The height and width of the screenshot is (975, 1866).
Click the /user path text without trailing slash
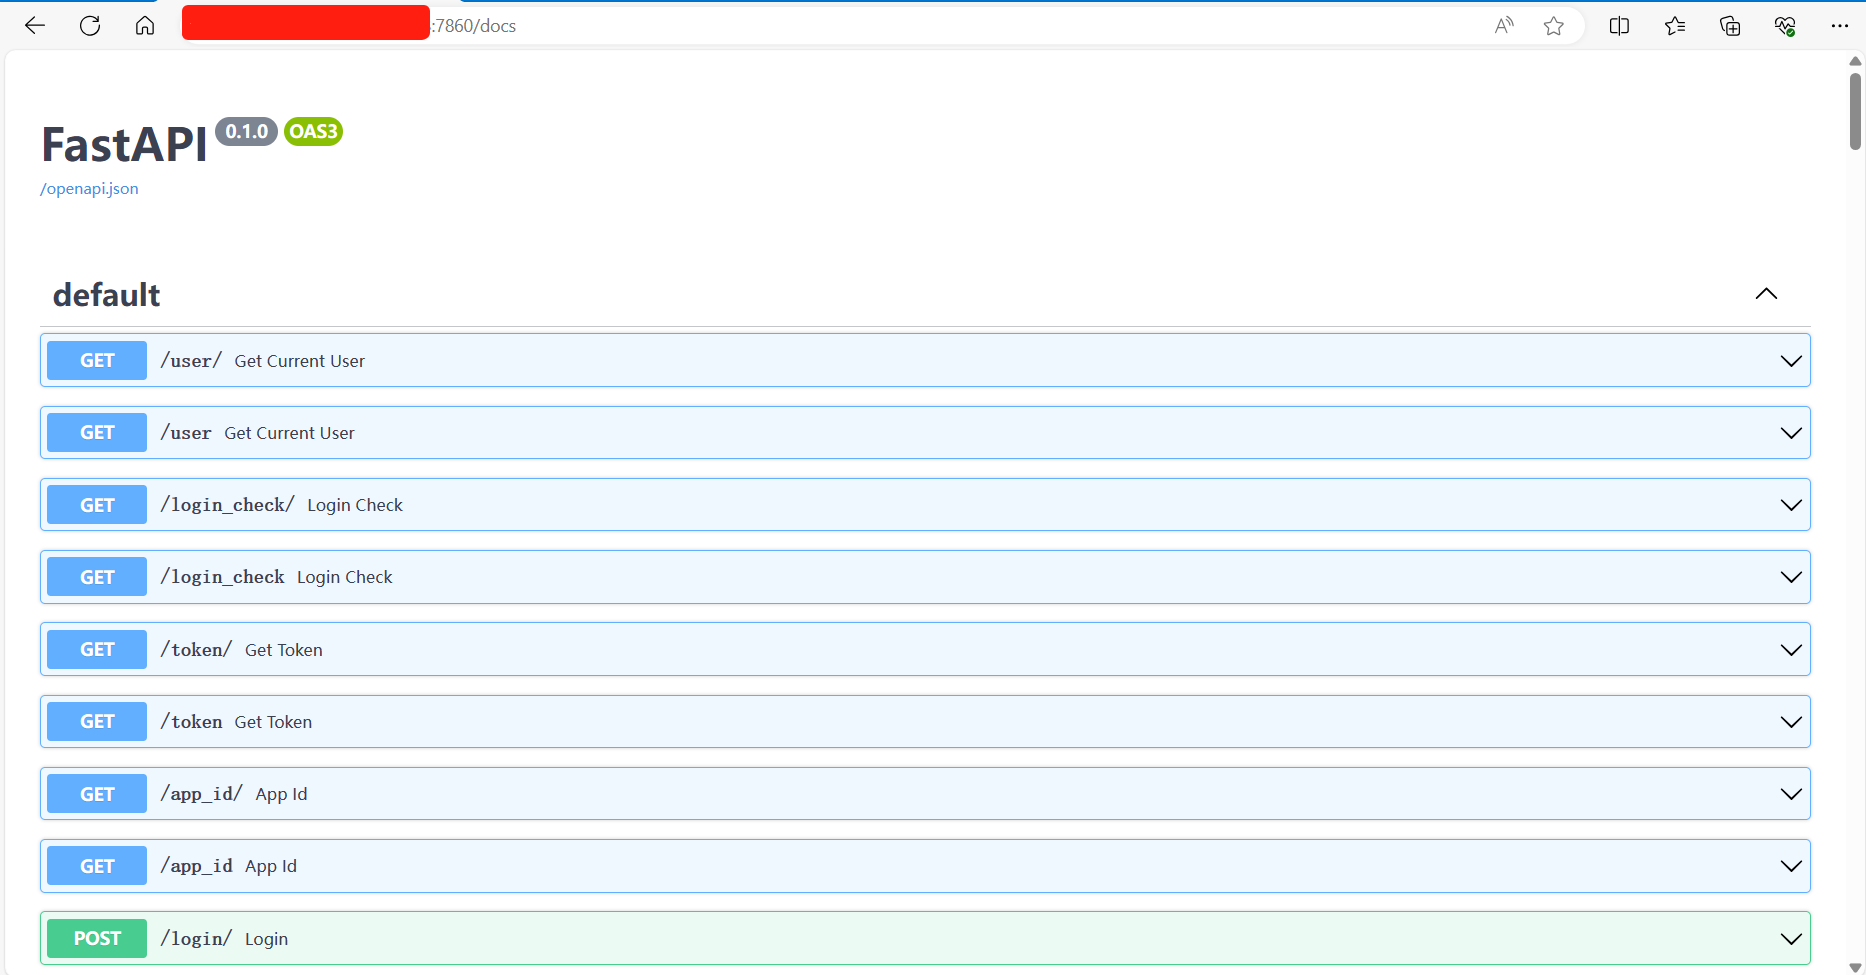(186, 433)
